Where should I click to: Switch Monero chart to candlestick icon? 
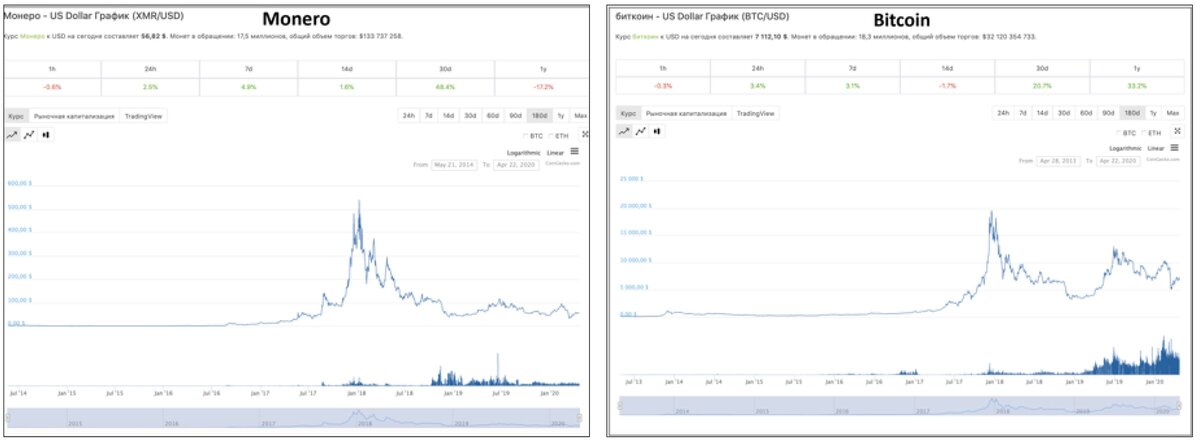[x=45, y=134]
